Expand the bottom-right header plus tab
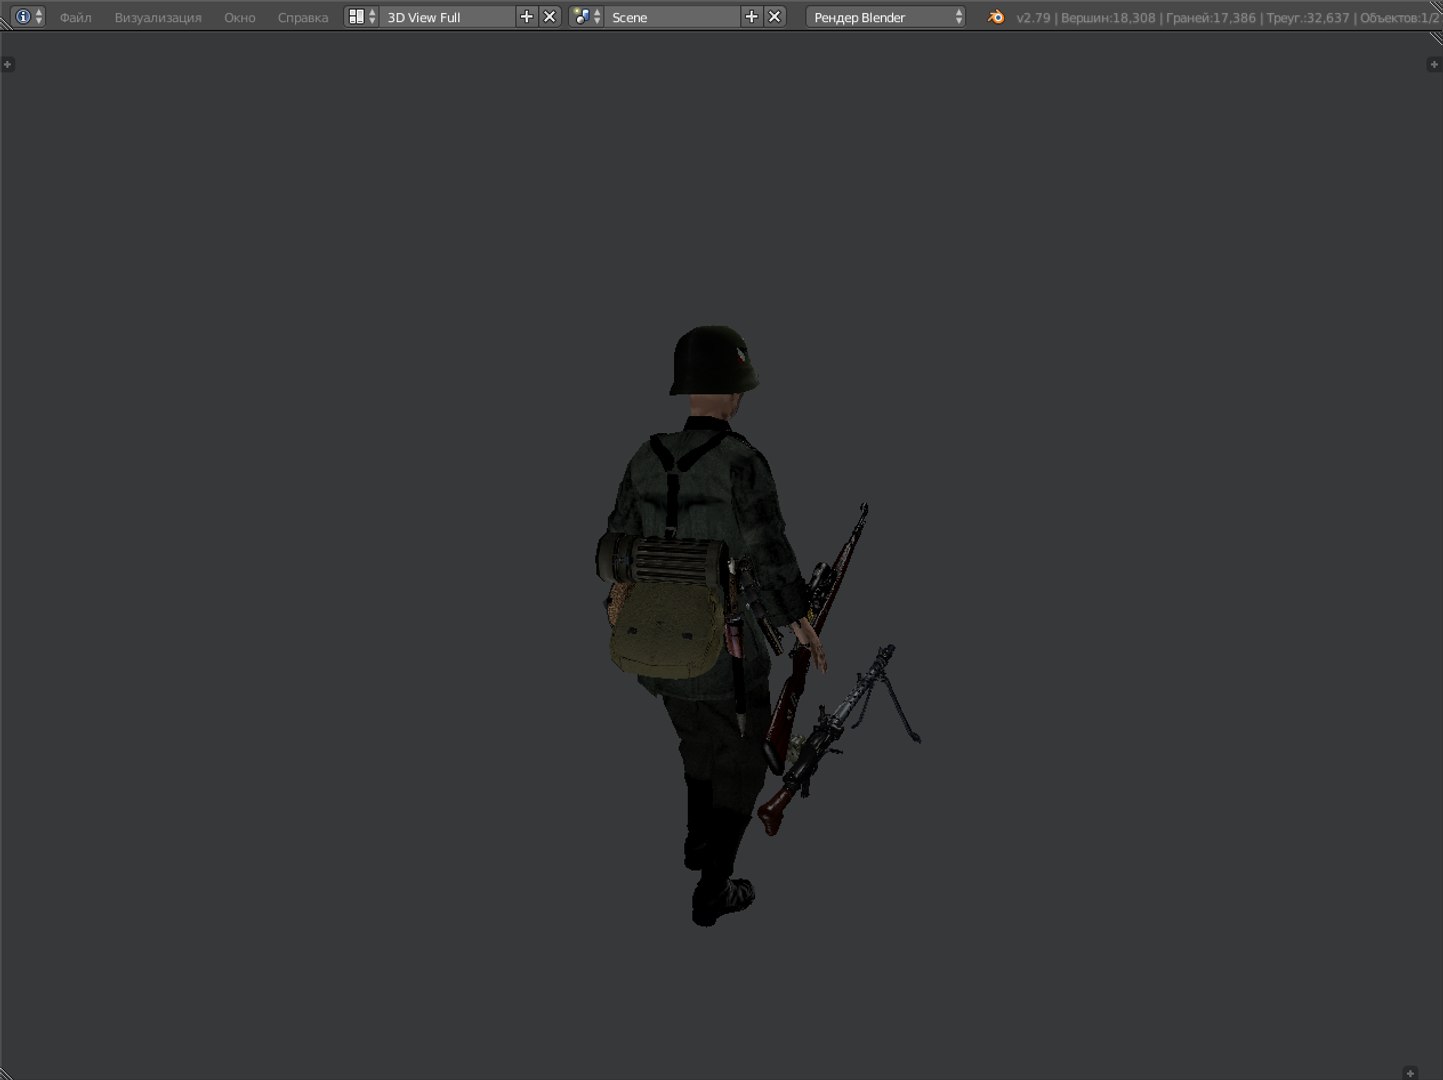The width and height of the screenshot is (1443, 1080). (x=1410, y=1073)
